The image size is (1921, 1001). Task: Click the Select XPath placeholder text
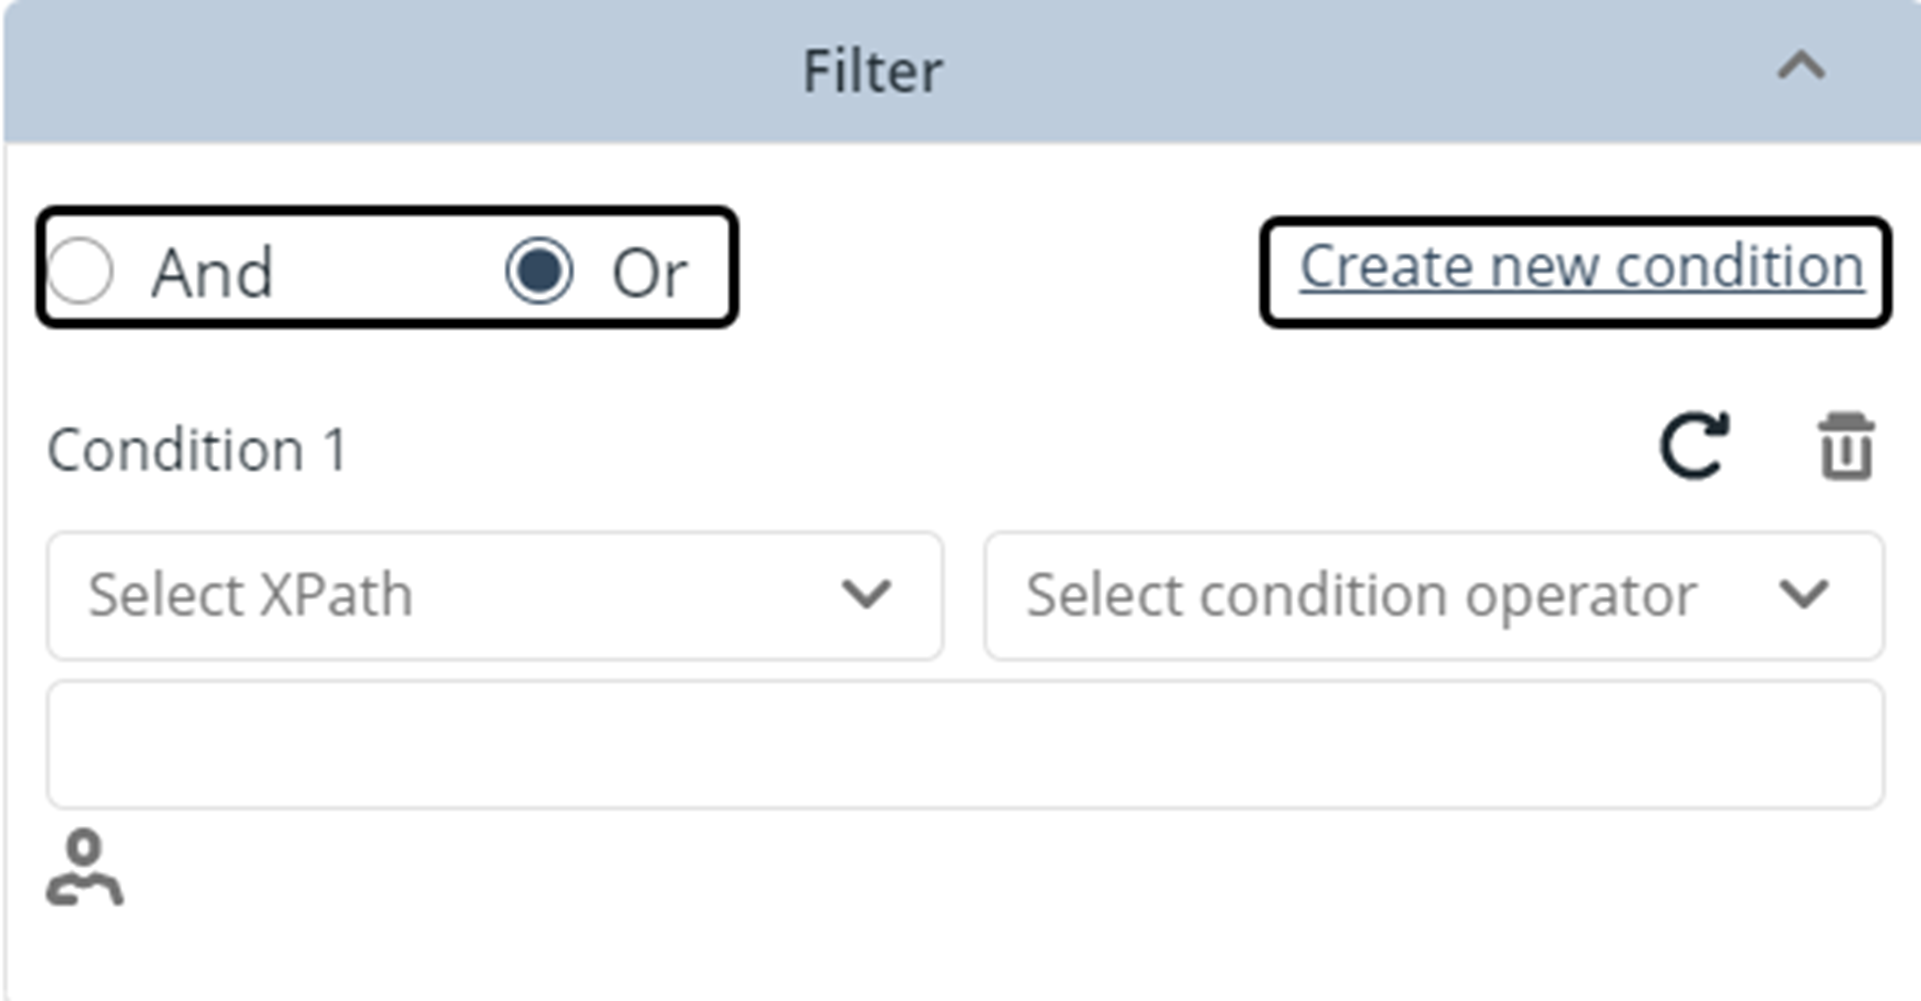250,595
